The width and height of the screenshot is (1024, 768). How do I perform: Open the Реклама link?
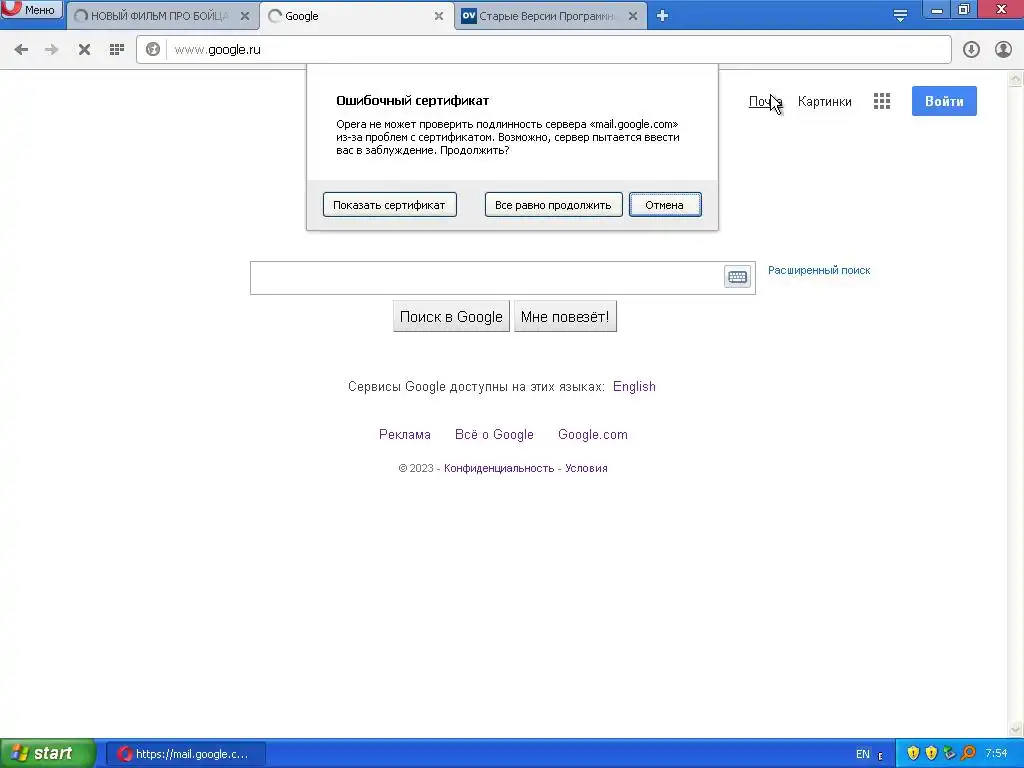(x=405, y=435)
